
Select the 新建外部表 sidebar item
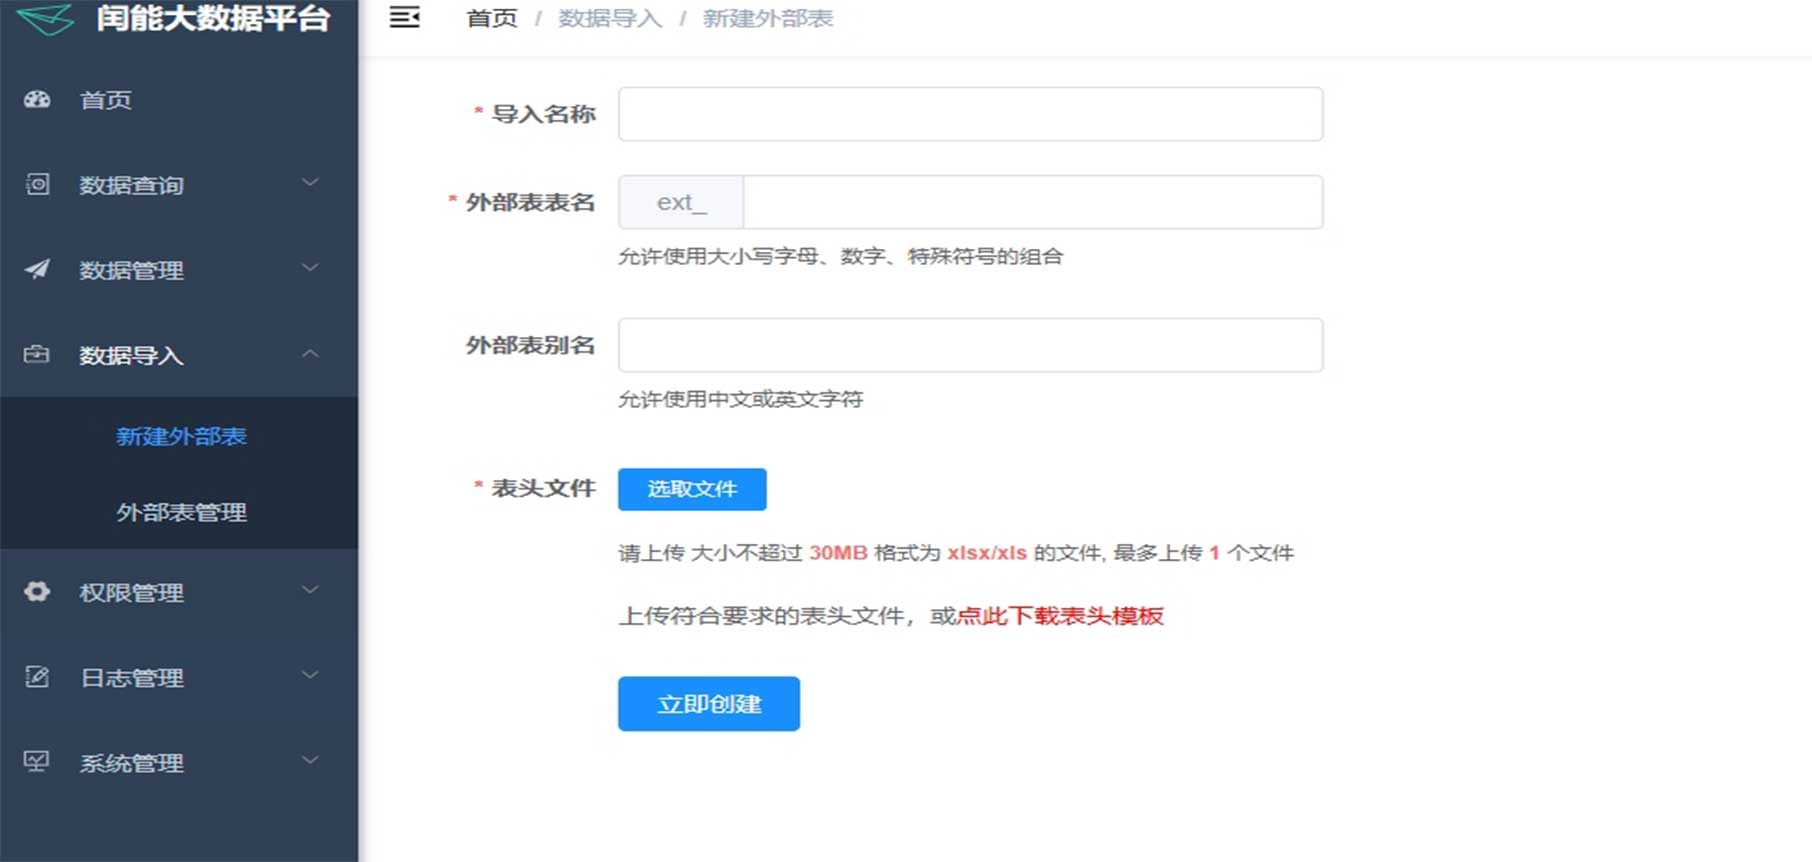tap(181, 436)
